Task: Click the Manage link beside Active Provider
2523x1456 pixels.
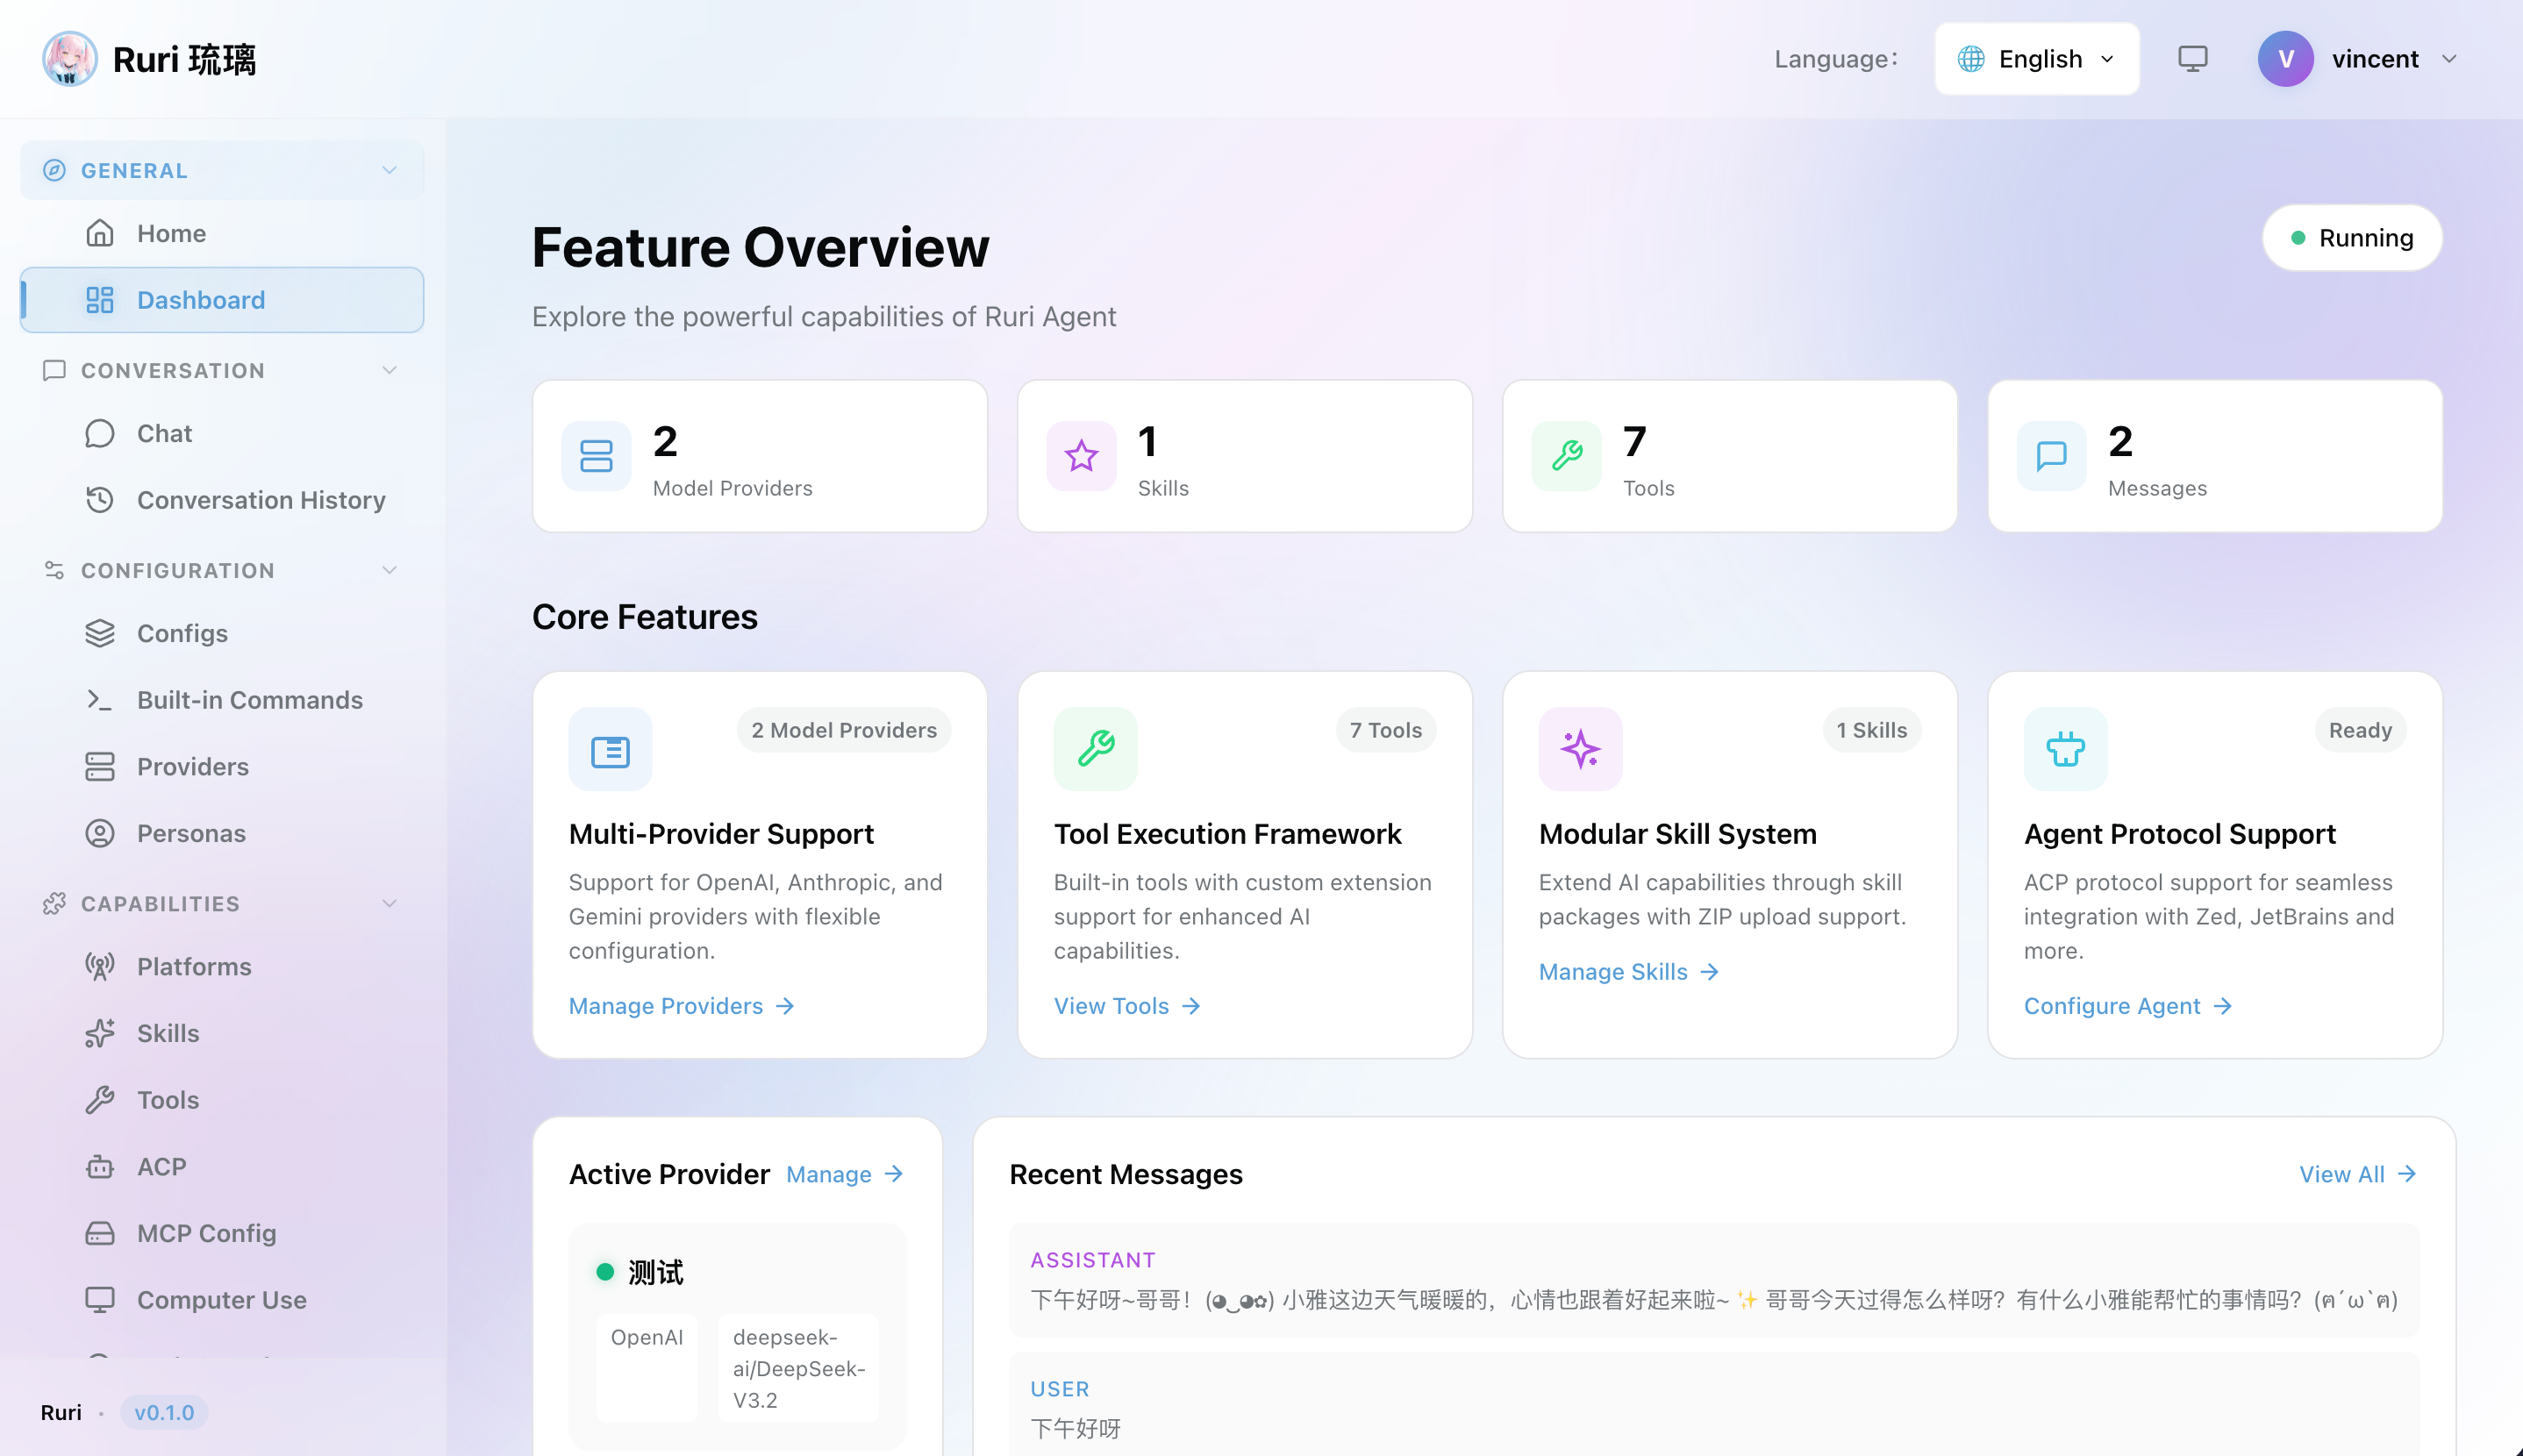Action: (845, 1174)
